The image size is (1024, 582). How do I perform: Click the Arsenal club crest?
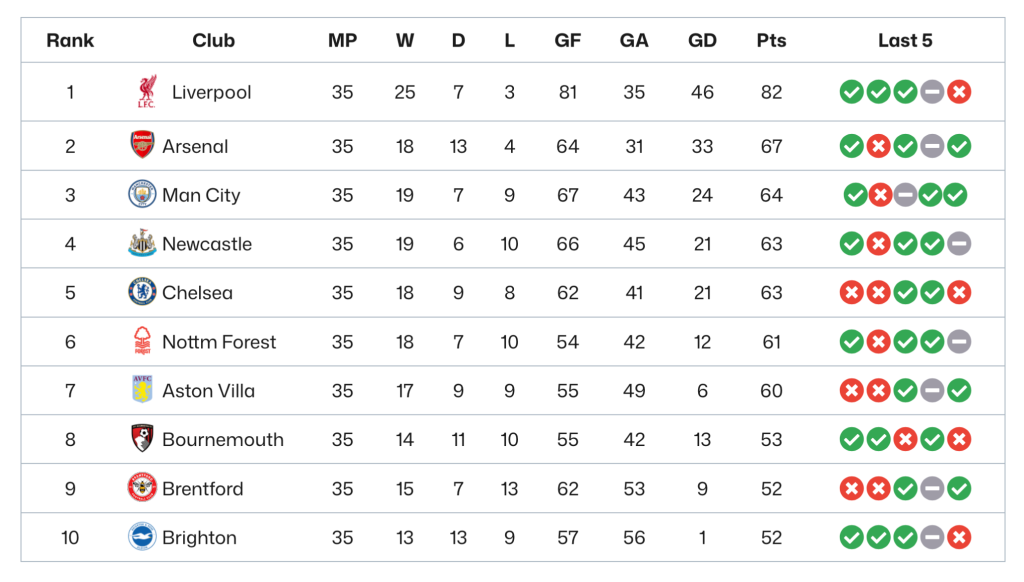pos(142,145)
